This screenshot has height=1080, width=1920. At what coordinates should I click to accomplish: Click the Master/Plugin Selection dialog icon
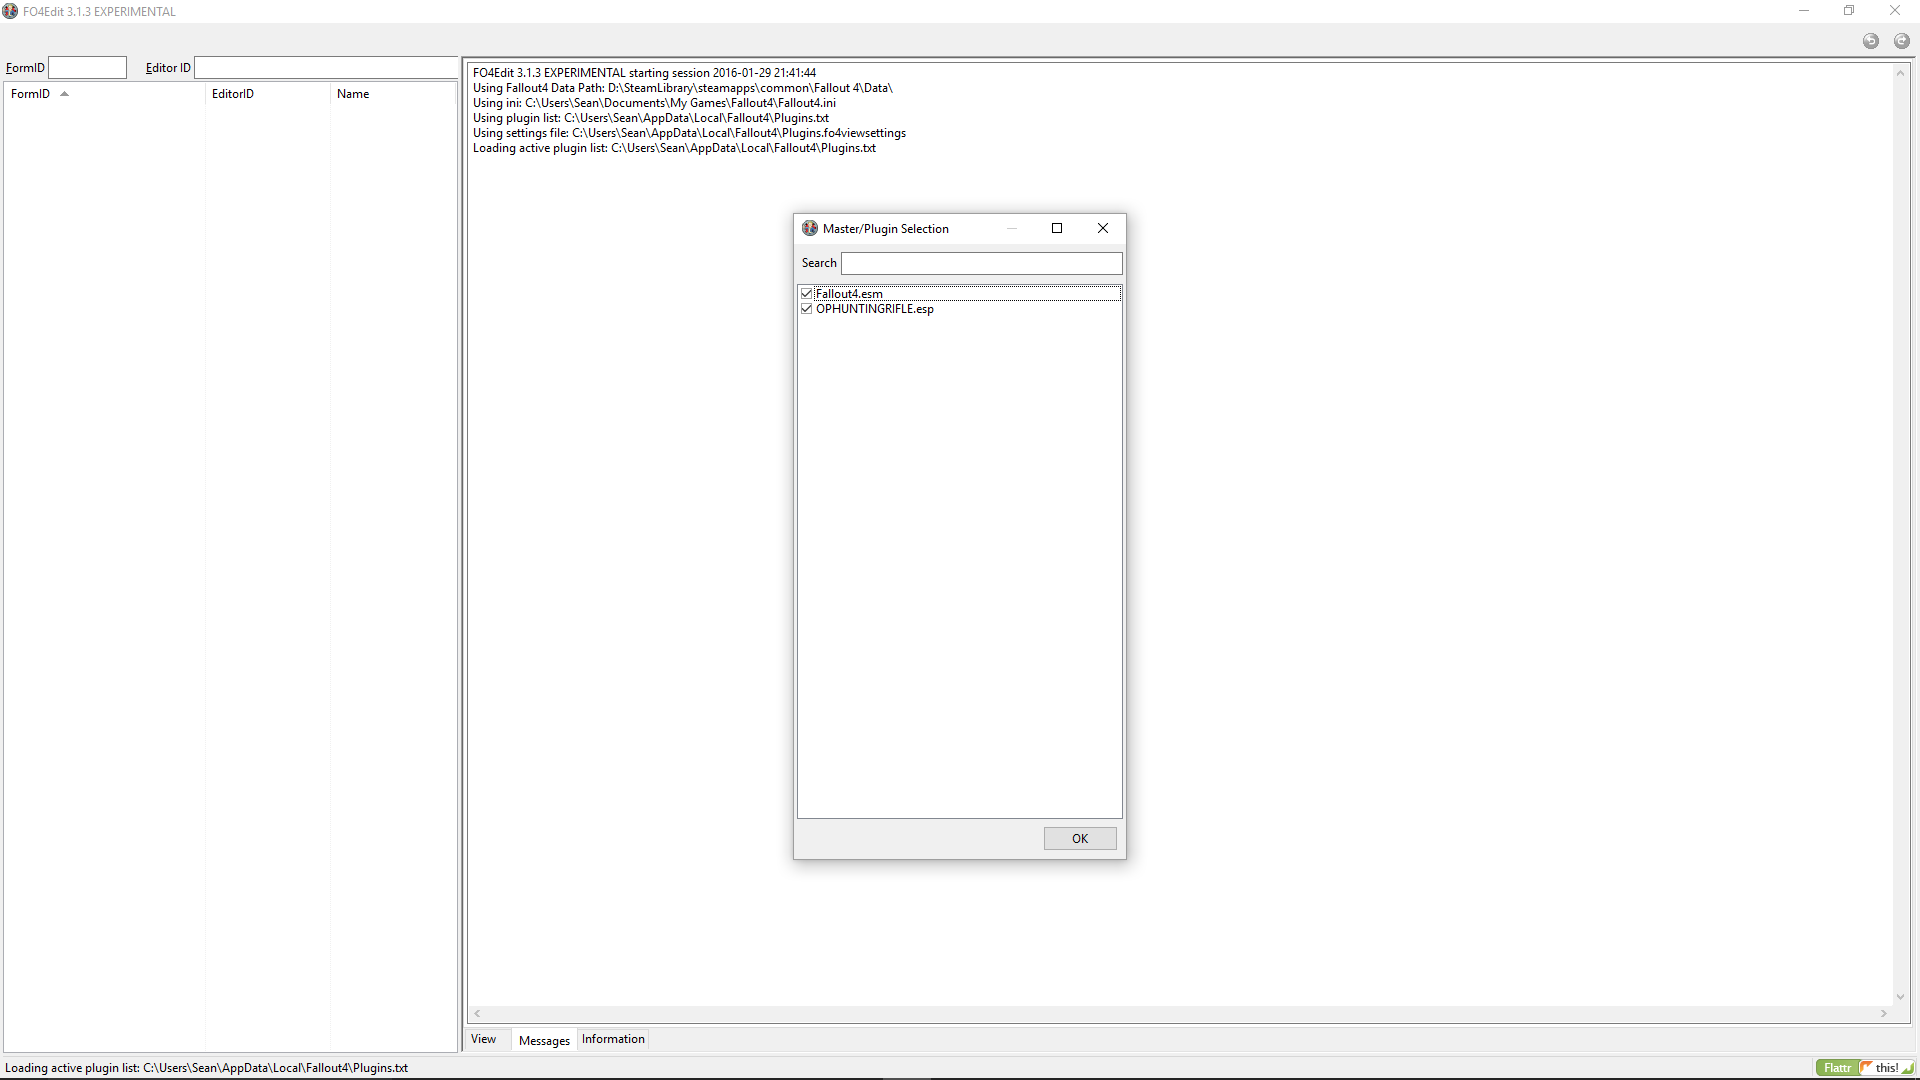point(810,228)
